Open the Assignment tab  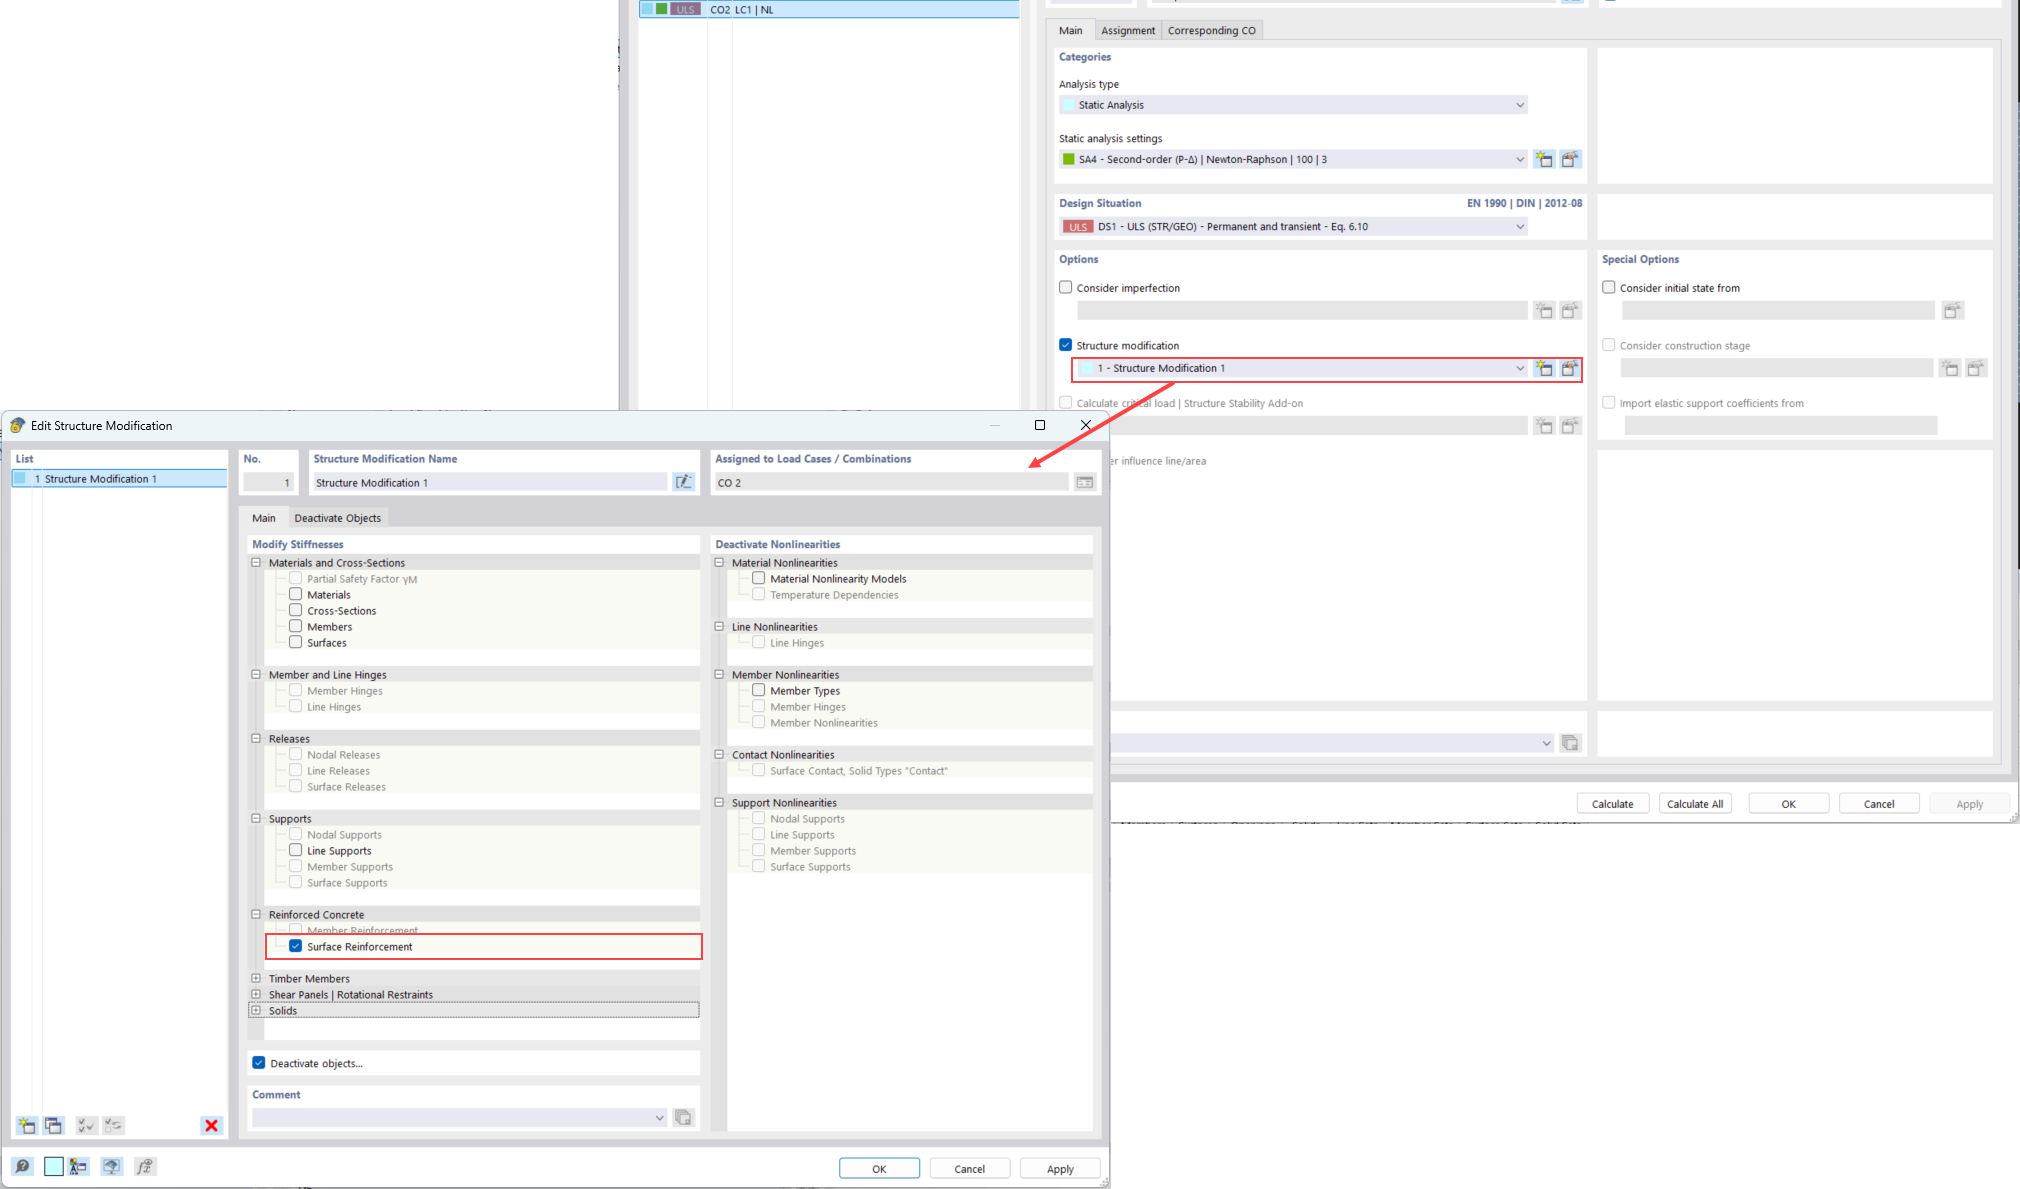click(x=1127, y=30)
